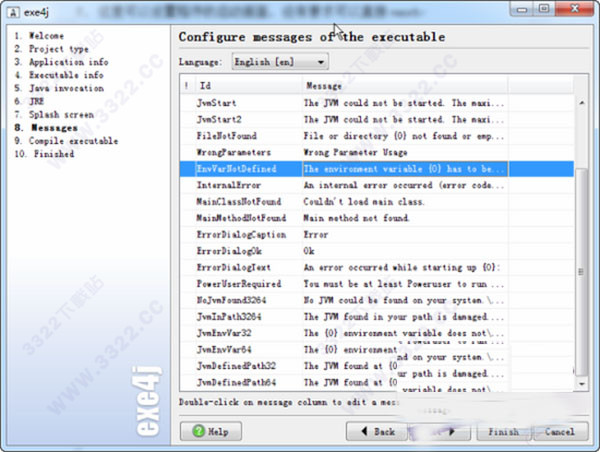Sort by the Message column header
The height and width of the screenshot is (452, 600).
coord(405,86)
